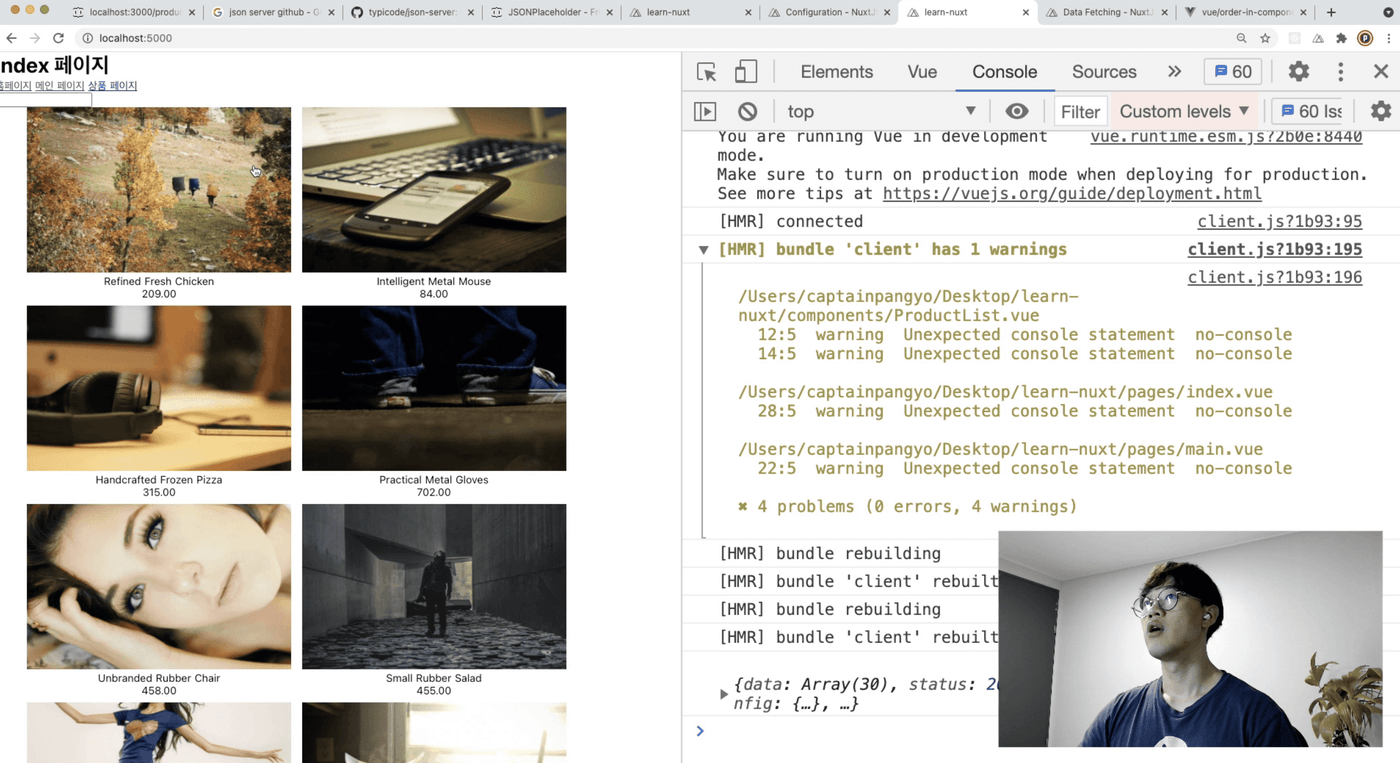Activate the inspect element picker icon
This screenshot has width=1400, height=763.
click(x=707, y=72)
